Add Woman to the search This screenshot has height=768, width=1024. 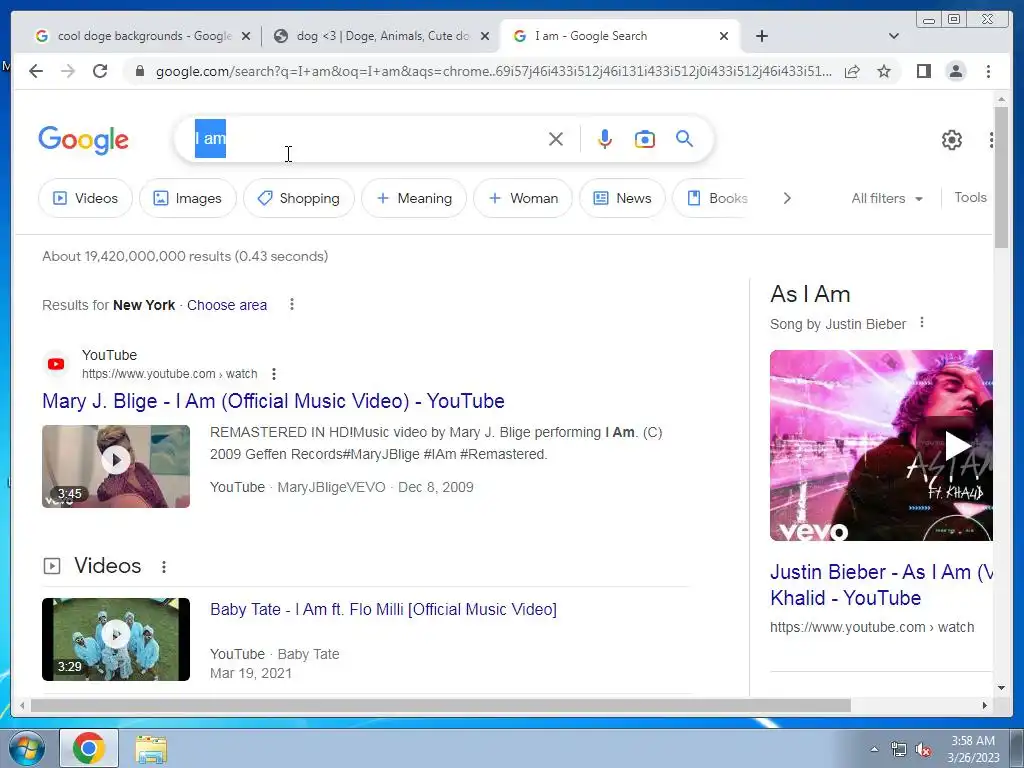pos(523,198)
